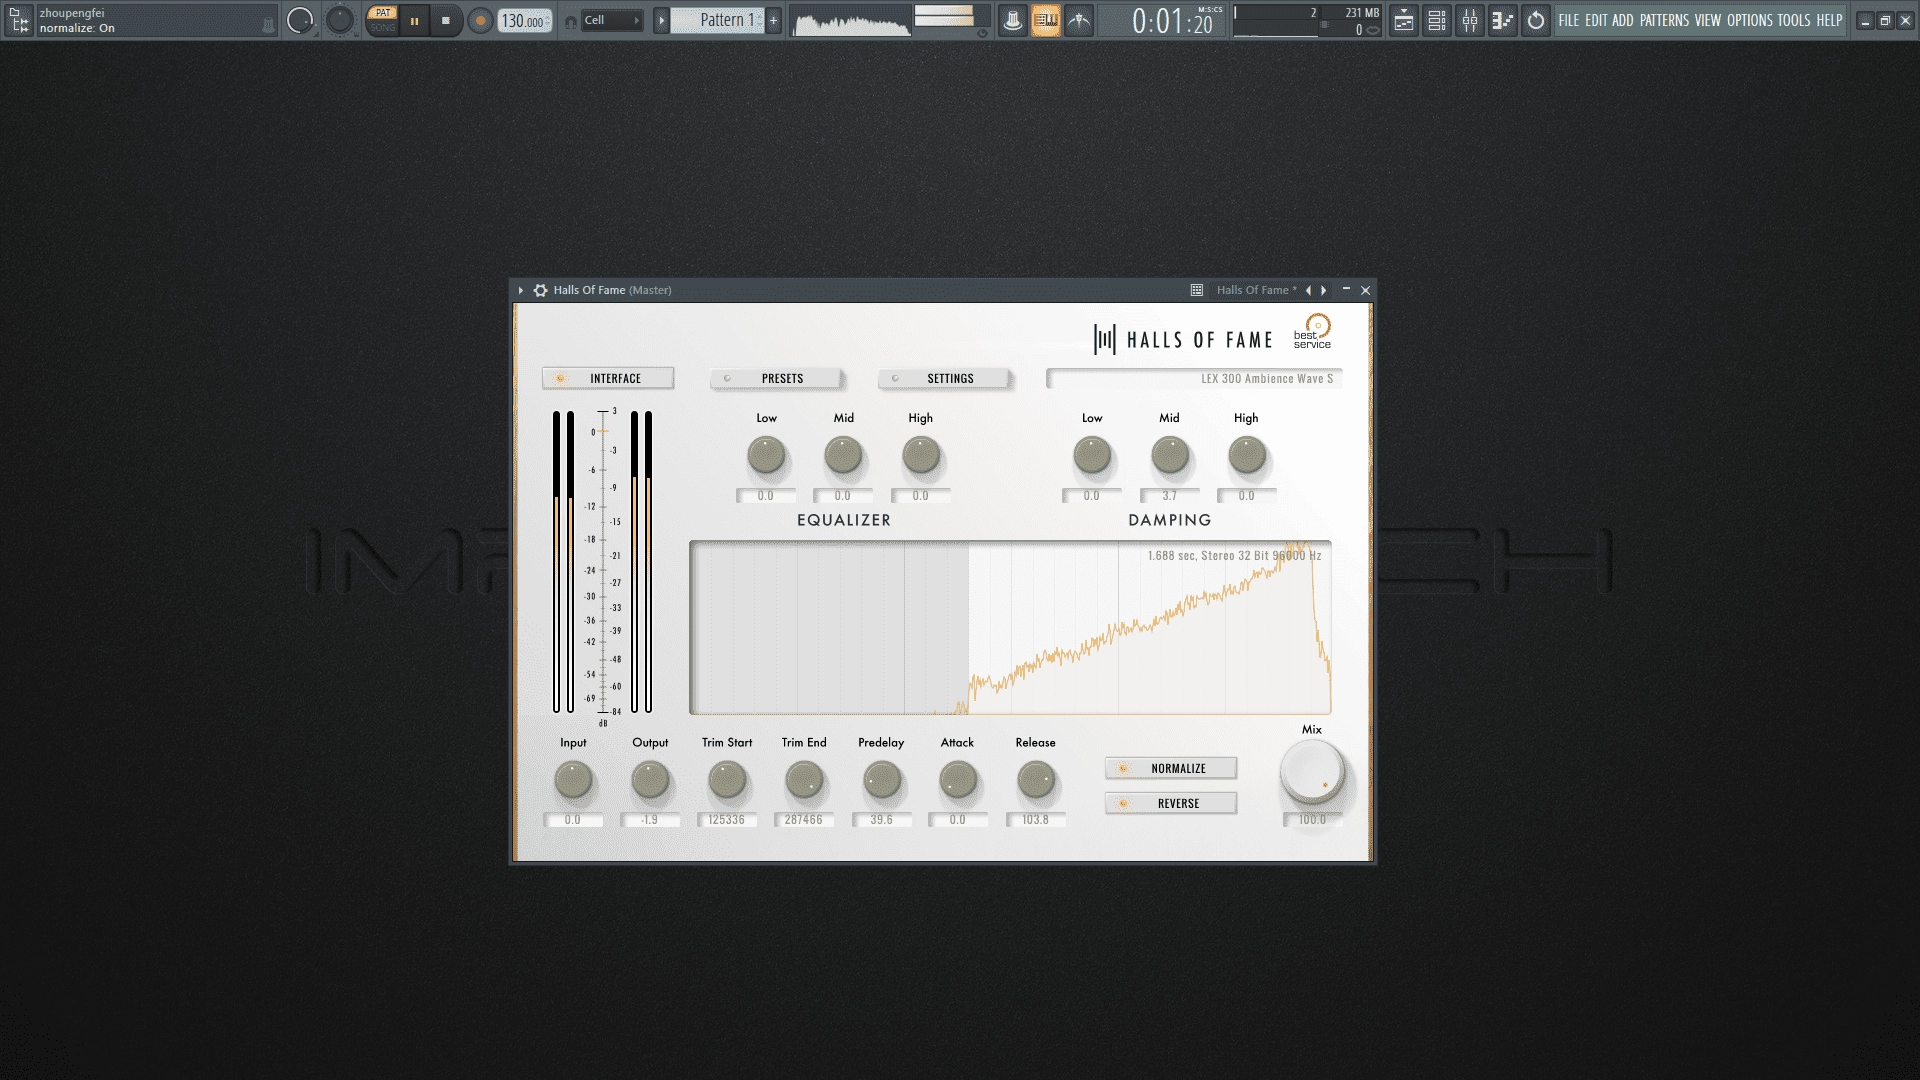The image size is (1920, 1080).
Task: Click the master pitch knob in the toolbar
Action: (x=340, y=20)
